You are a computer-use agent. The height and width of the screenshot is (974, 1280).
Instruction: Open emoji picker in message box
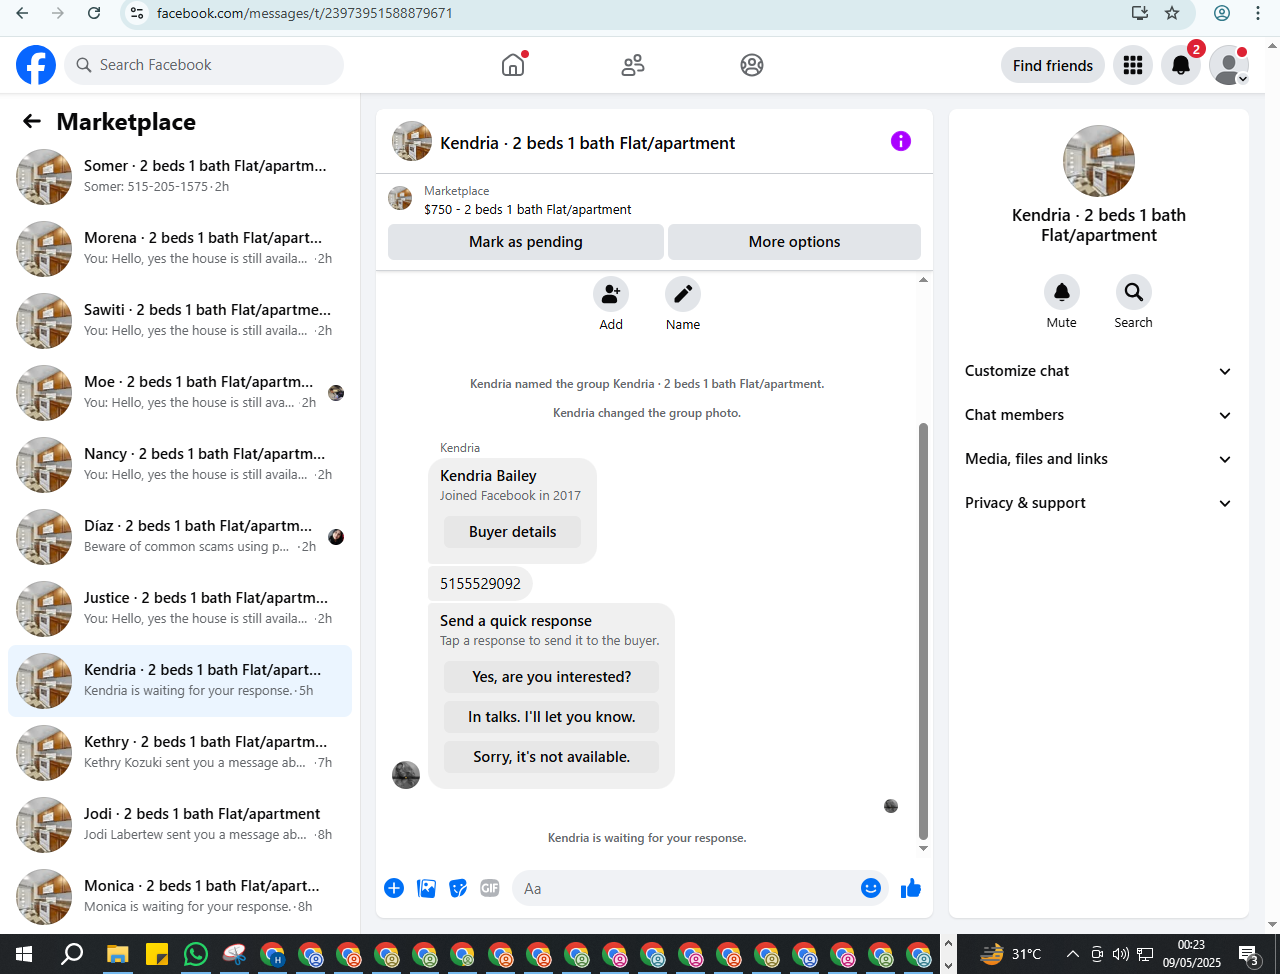pyautogui.click(x=871, y=888)
